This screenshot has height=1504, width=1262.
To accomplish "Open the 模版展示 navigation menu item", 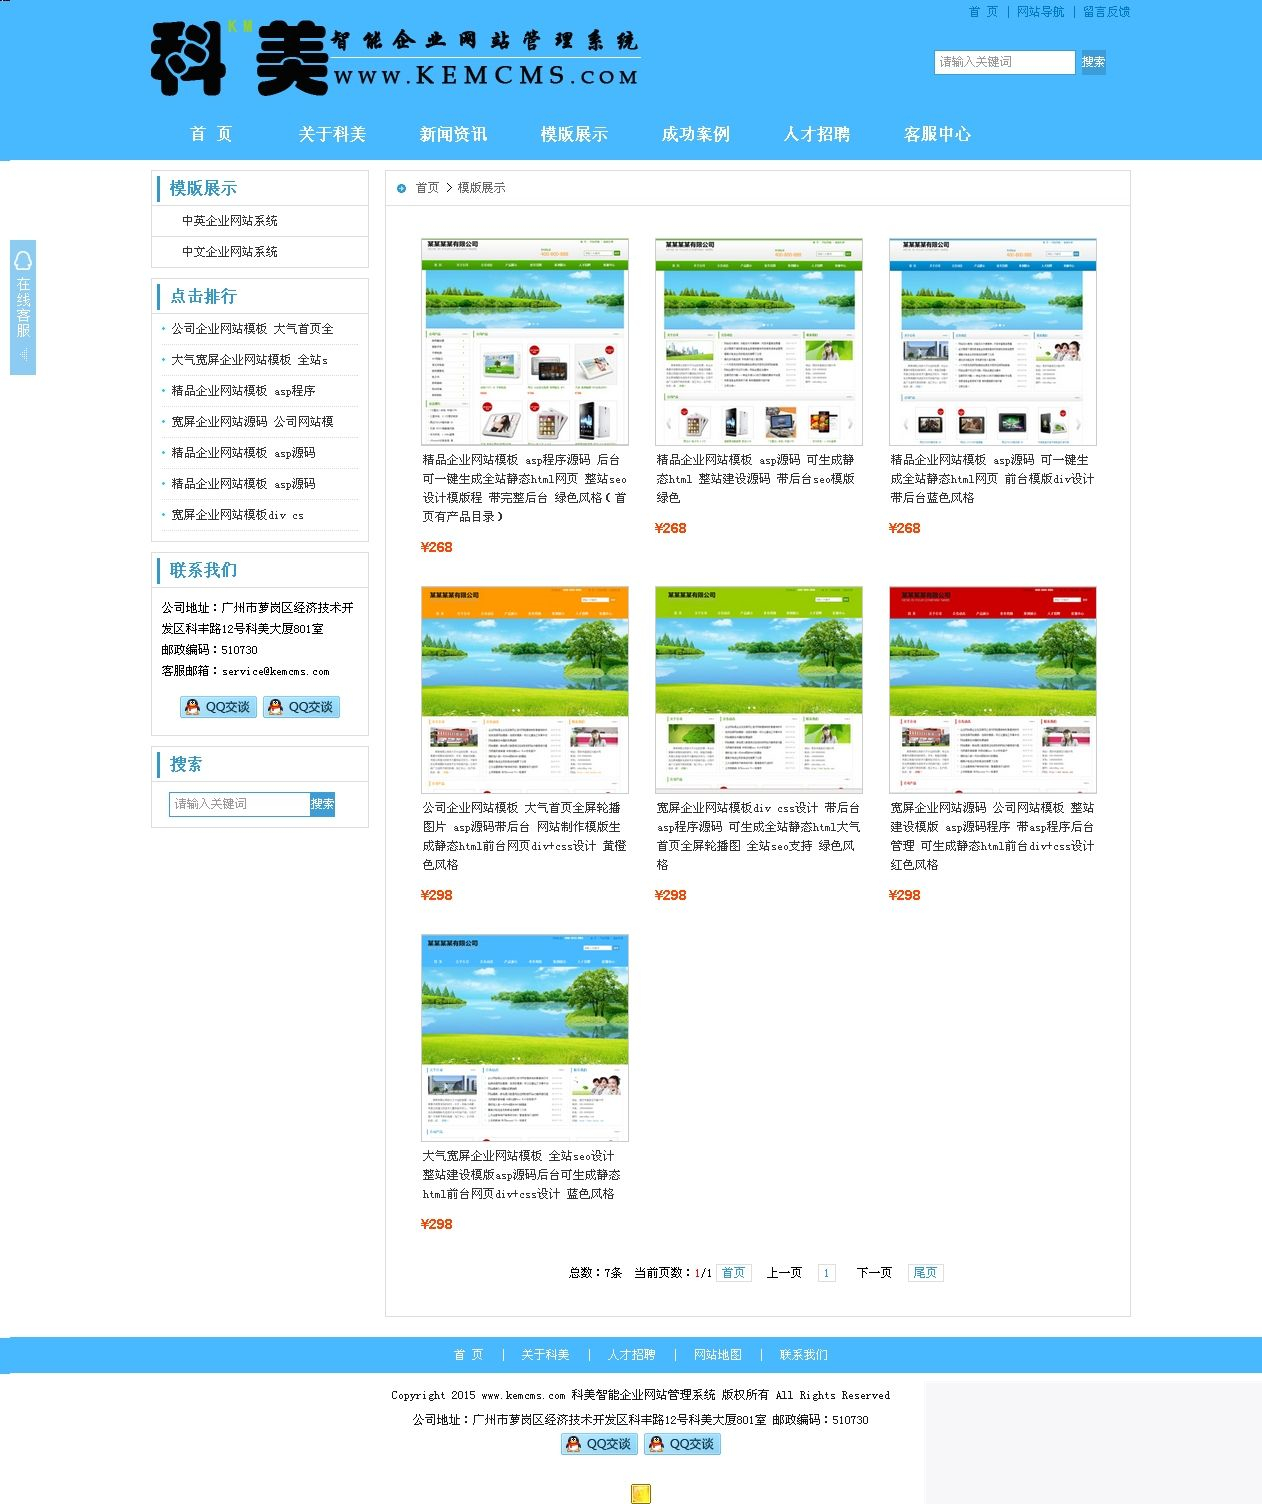I will point(575,133).
